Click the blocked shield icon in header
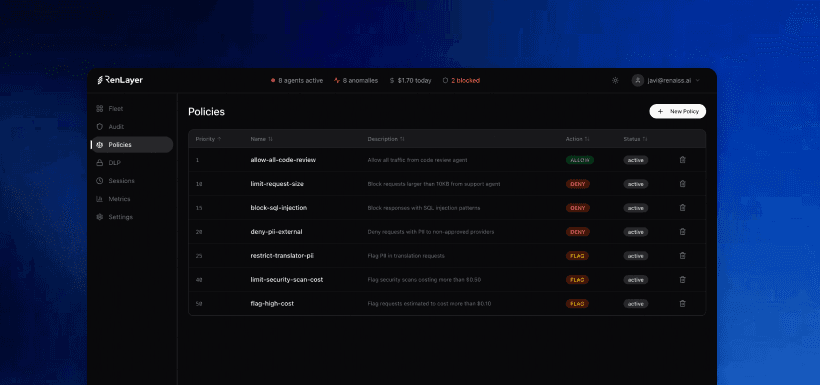Viewport: 820px width, 385px height. (x=446, y=81)
